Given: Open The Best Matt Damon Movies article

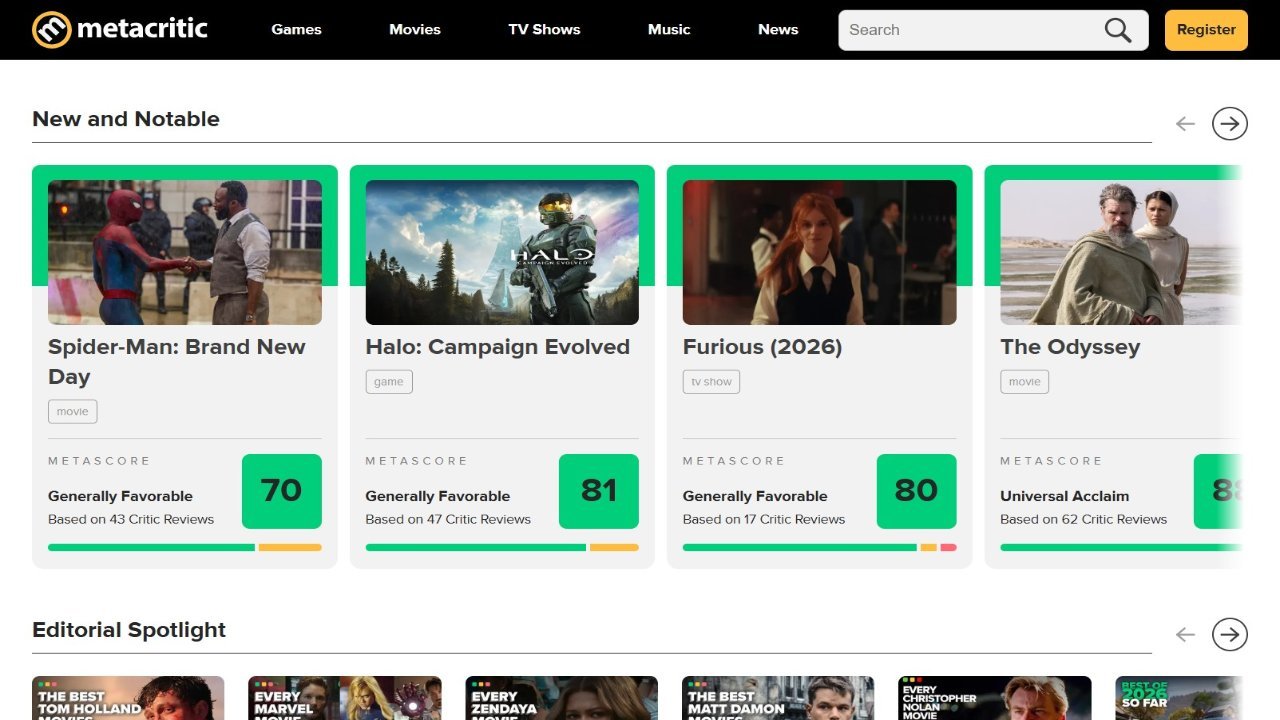Looking at the screenshot, I should coord(778,698).
